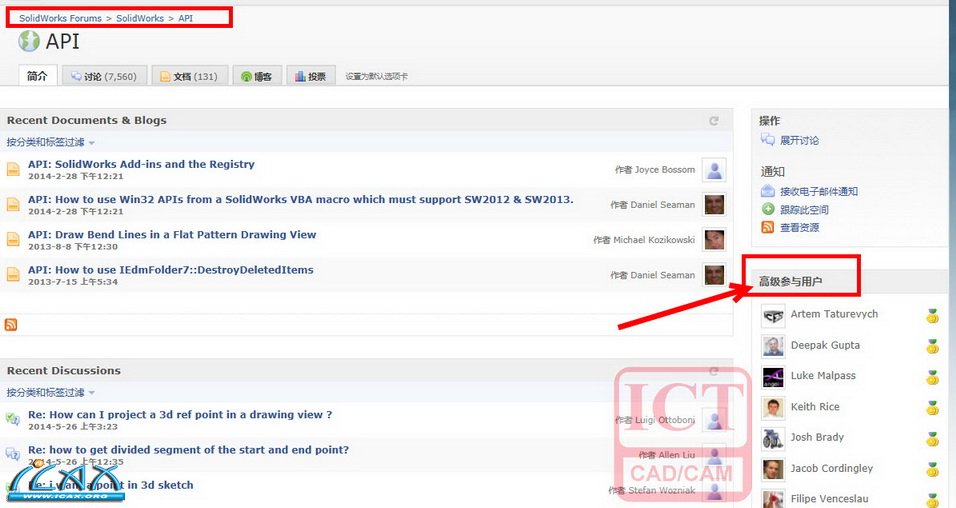This screenshot has height=508, width=956.
Task: Open Daniel Seaman author link on Win32 row
Action: [662, 205]
